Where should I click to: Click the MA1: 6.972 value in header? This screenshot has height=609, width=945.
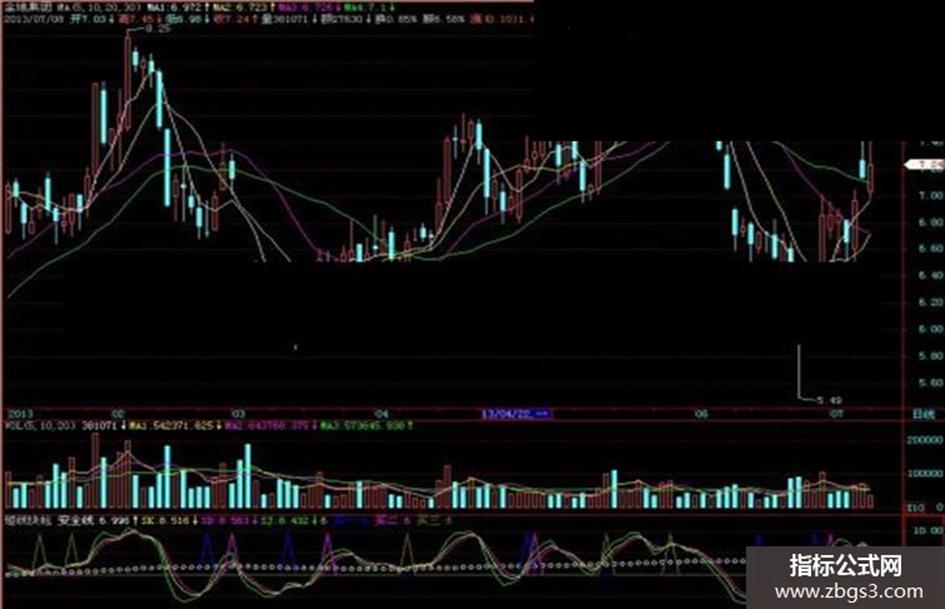tap(177, 8)
